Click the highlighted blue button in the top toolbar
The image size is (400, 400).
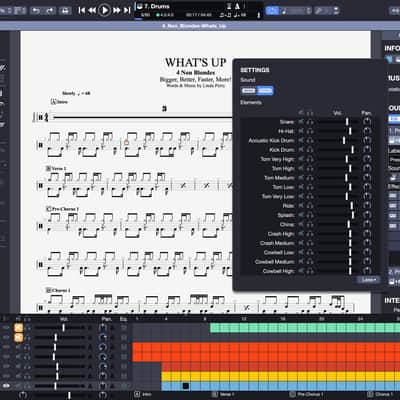[x=272, y=11]
